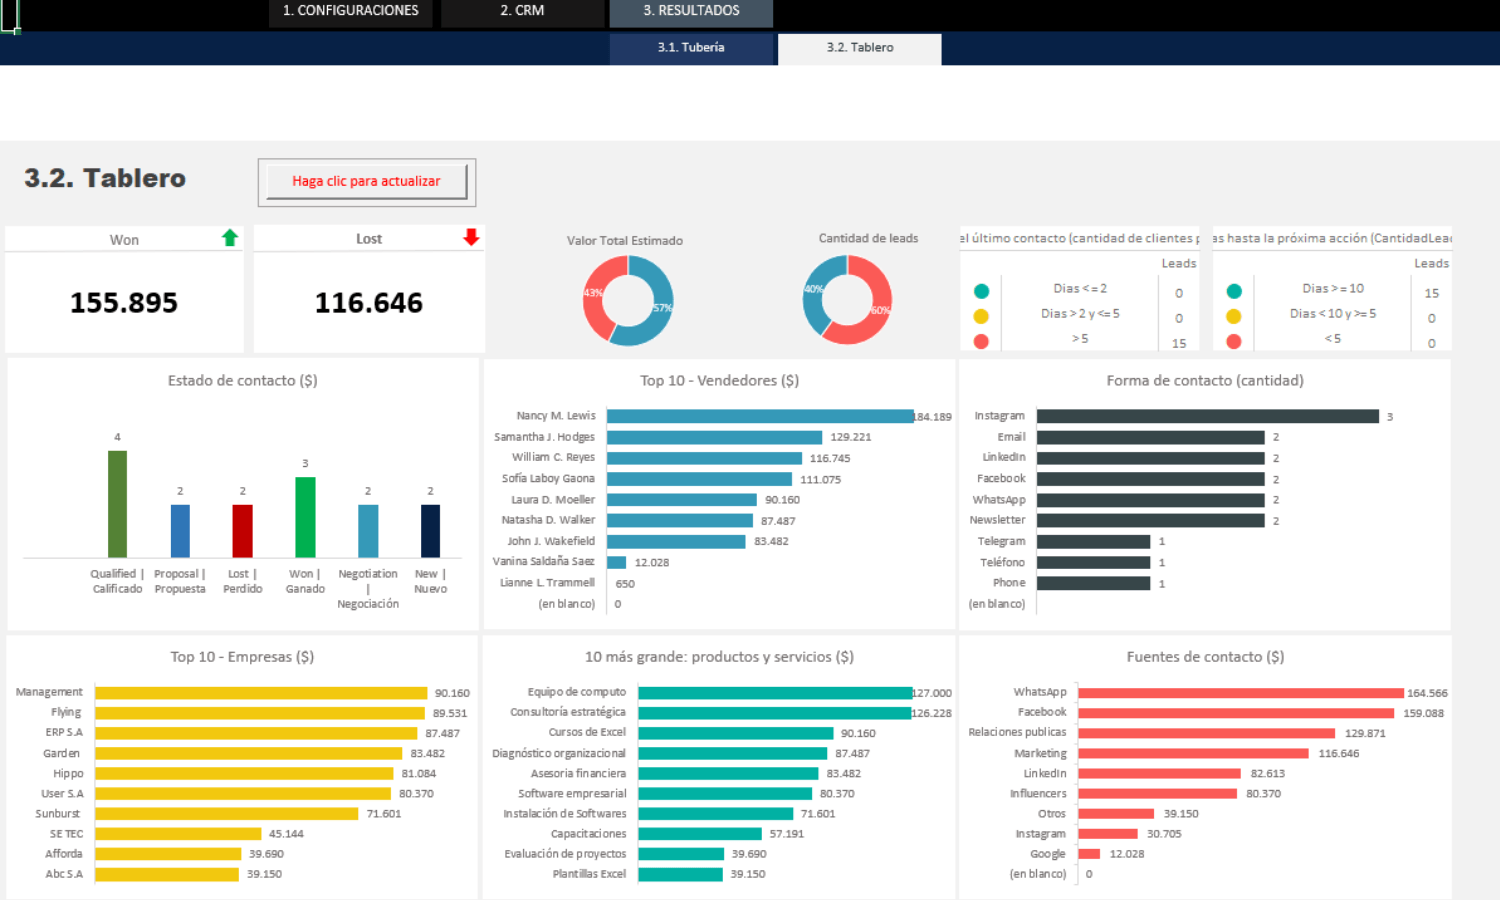Image resolution: width=1500 pixels, height=900 pixels.
Task: Click the Negotiation | Negociación bar
Action: click(368, 531)
